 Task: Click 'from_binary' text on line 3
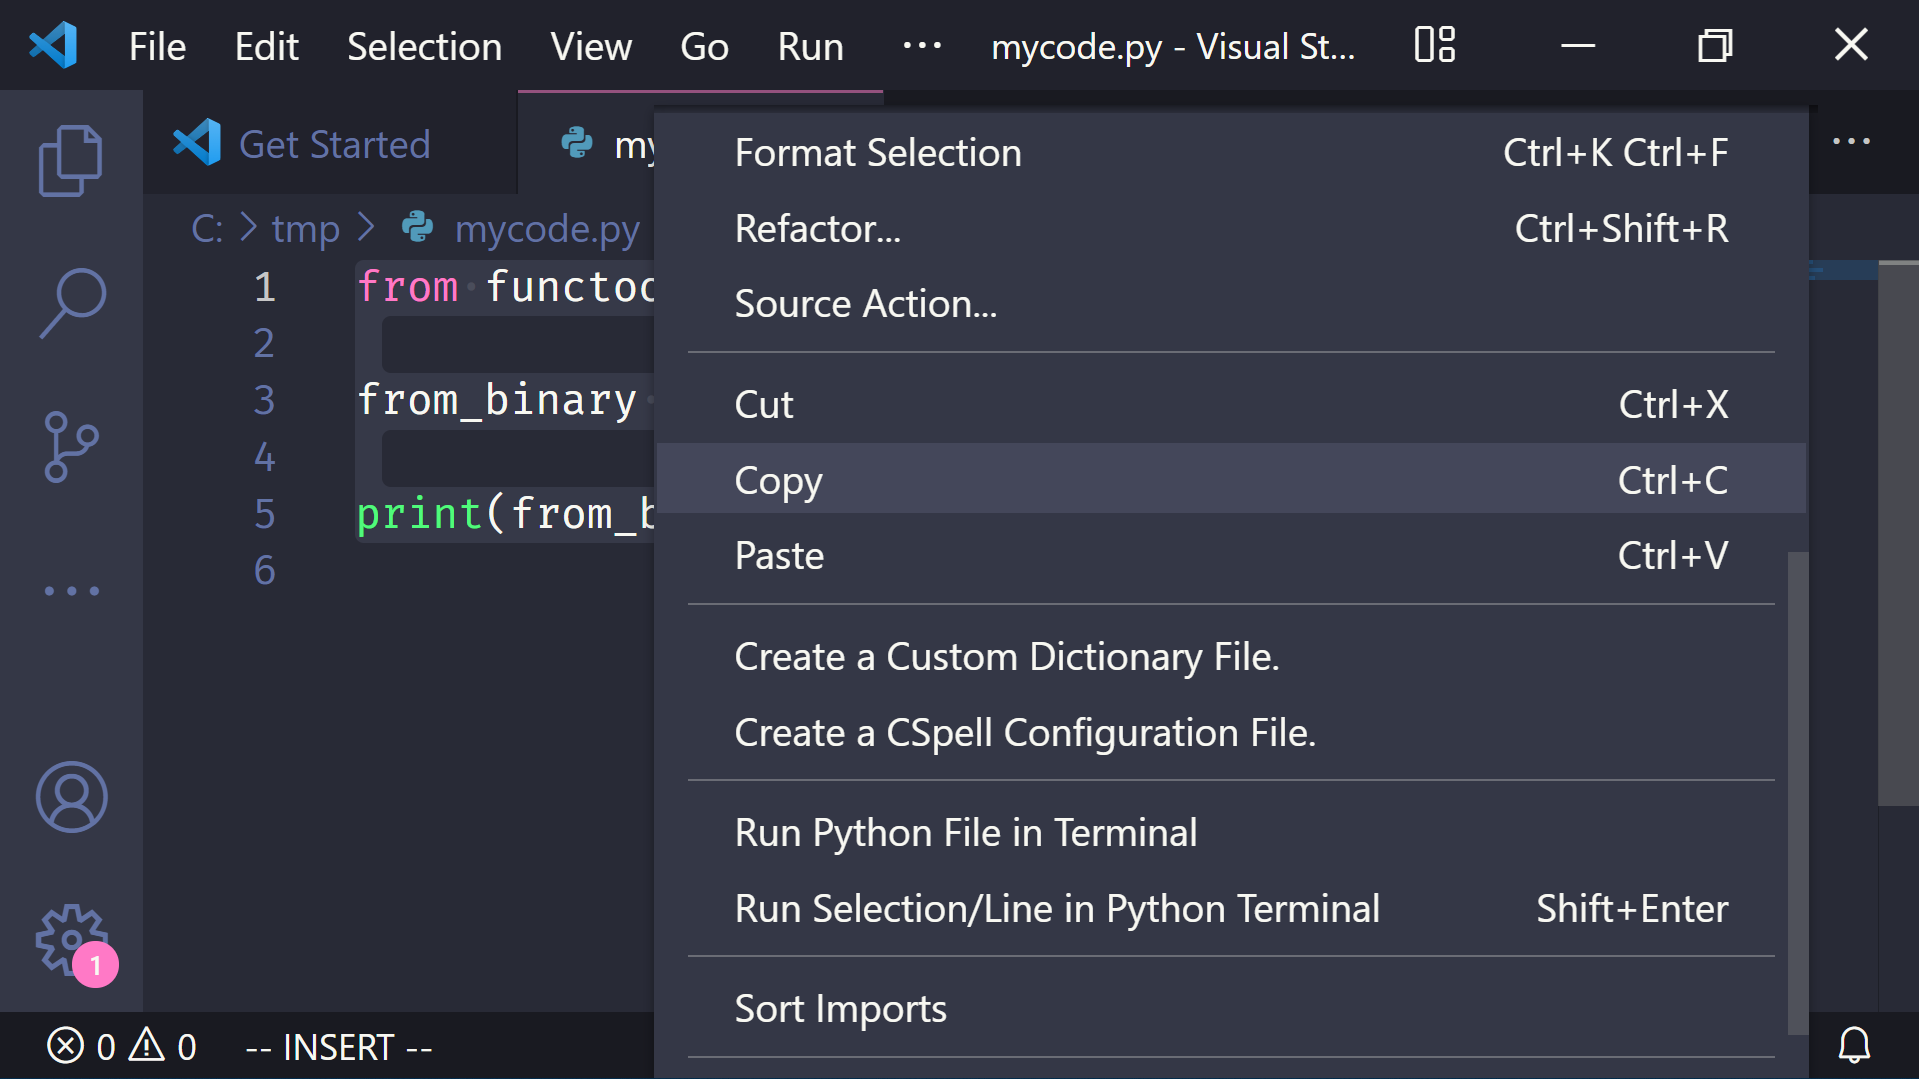coord(497,400)
